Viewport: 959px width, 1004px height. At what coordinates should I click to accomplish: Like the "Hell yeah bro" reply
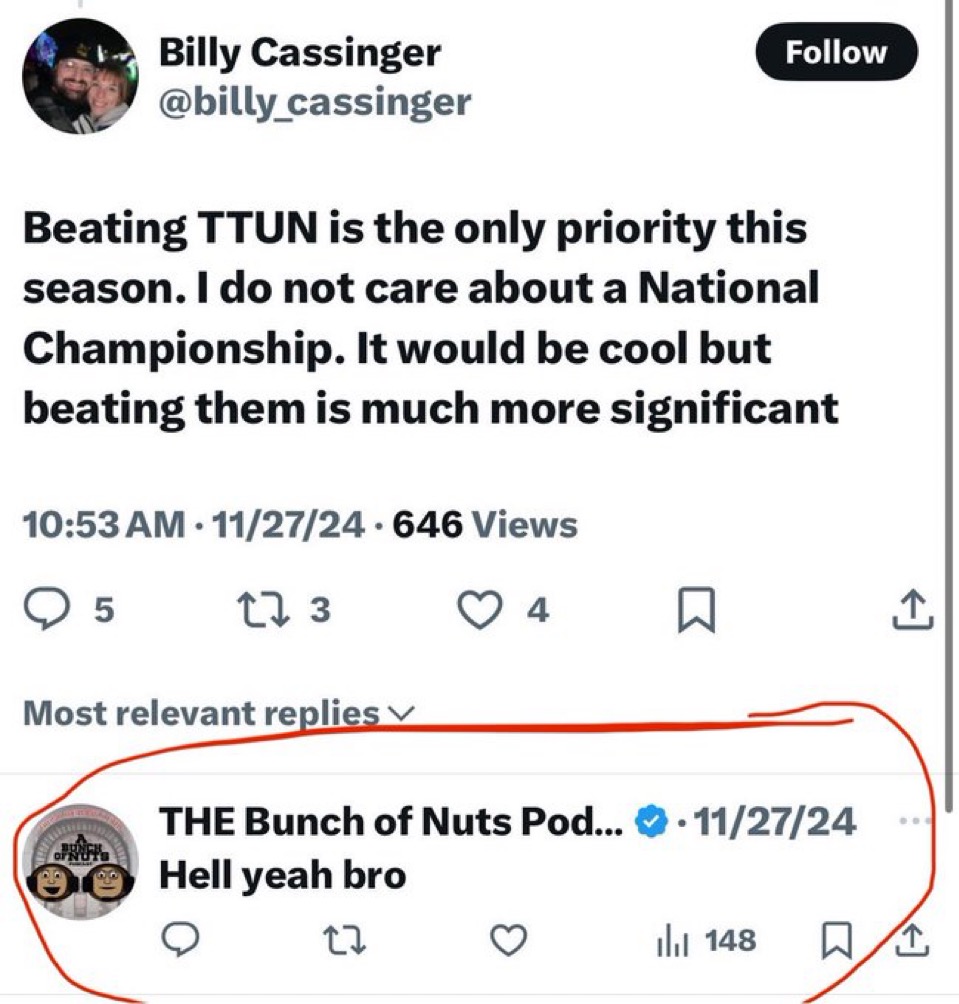click(509, 940)
